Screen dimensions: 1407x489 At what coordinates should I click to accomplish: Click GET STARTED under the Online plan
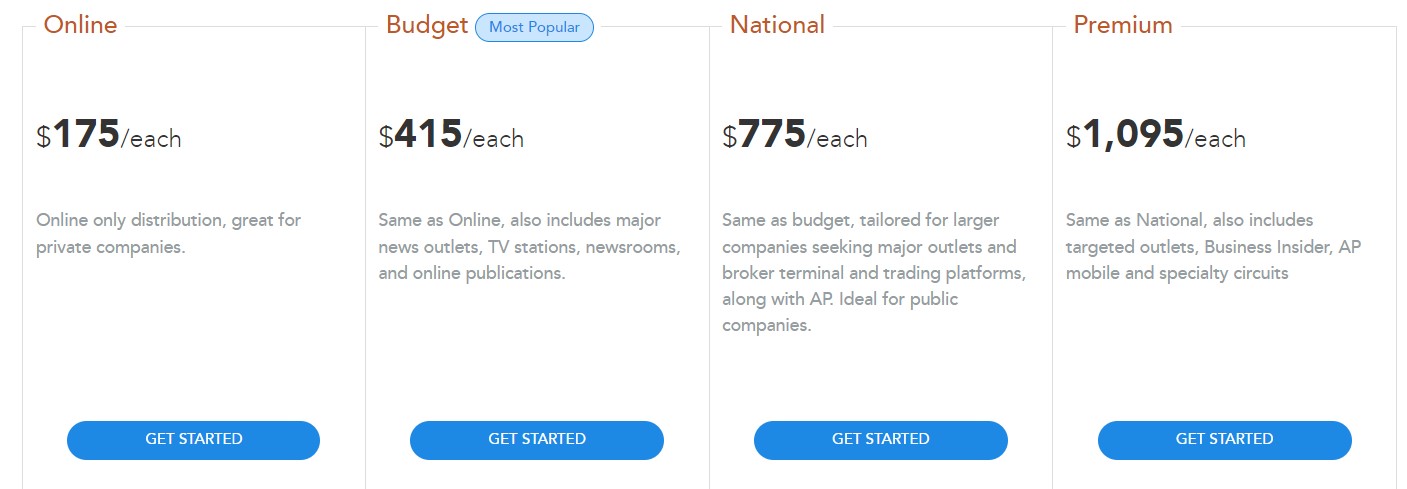point(193,440)
